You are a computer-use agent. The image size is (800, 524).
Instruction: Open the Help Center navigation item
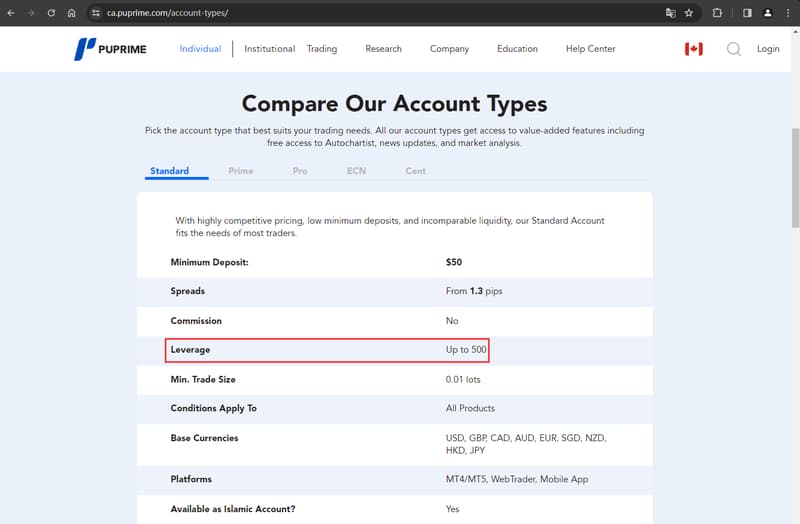click(x=590, y=49)
